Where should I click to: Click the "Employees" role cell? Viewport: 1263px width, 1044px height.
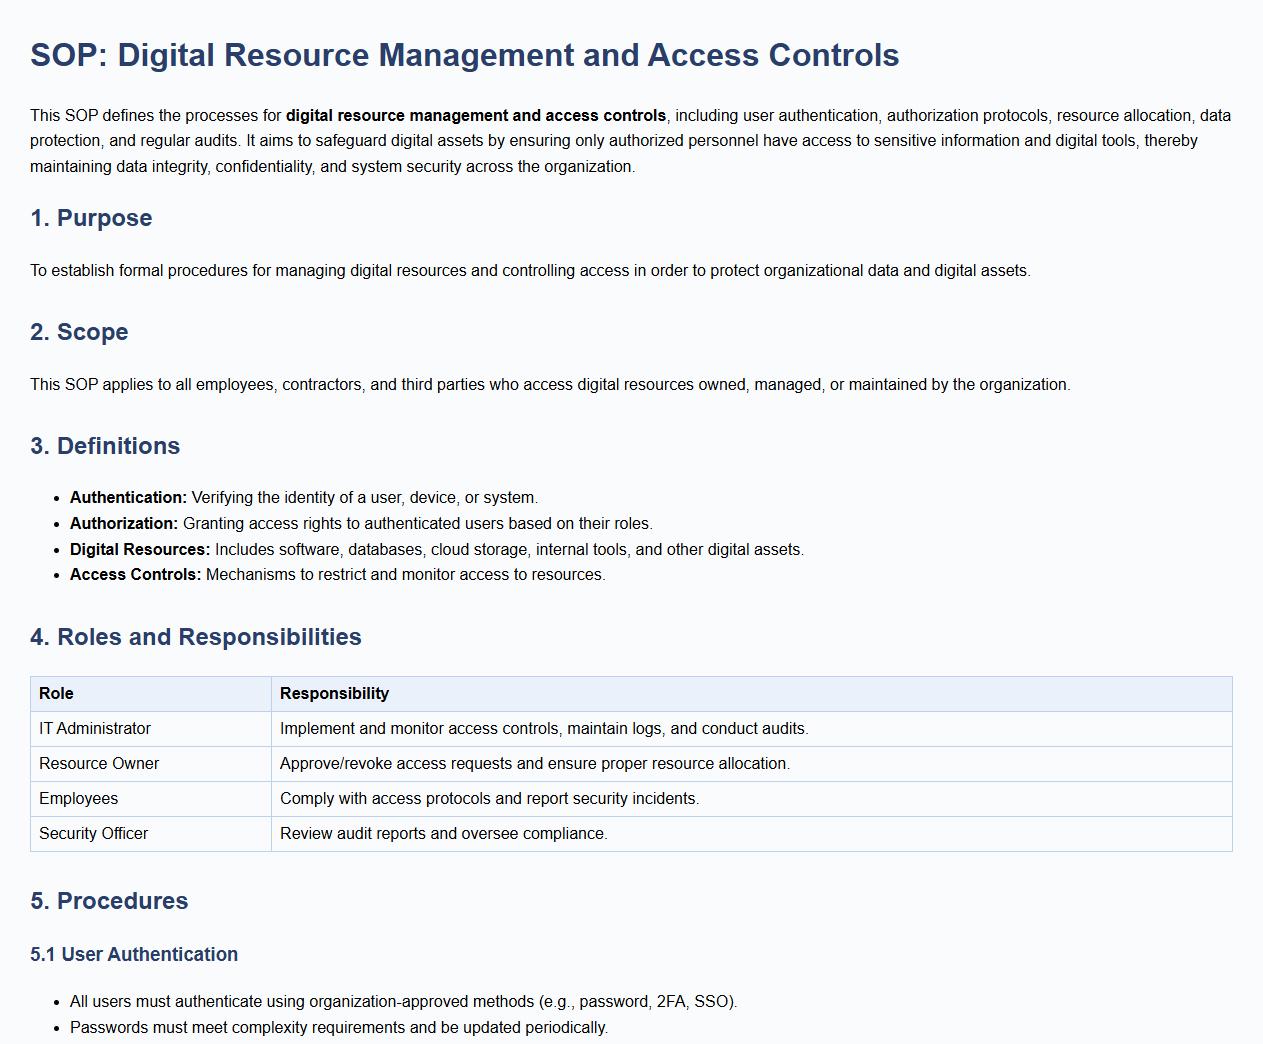78,799
